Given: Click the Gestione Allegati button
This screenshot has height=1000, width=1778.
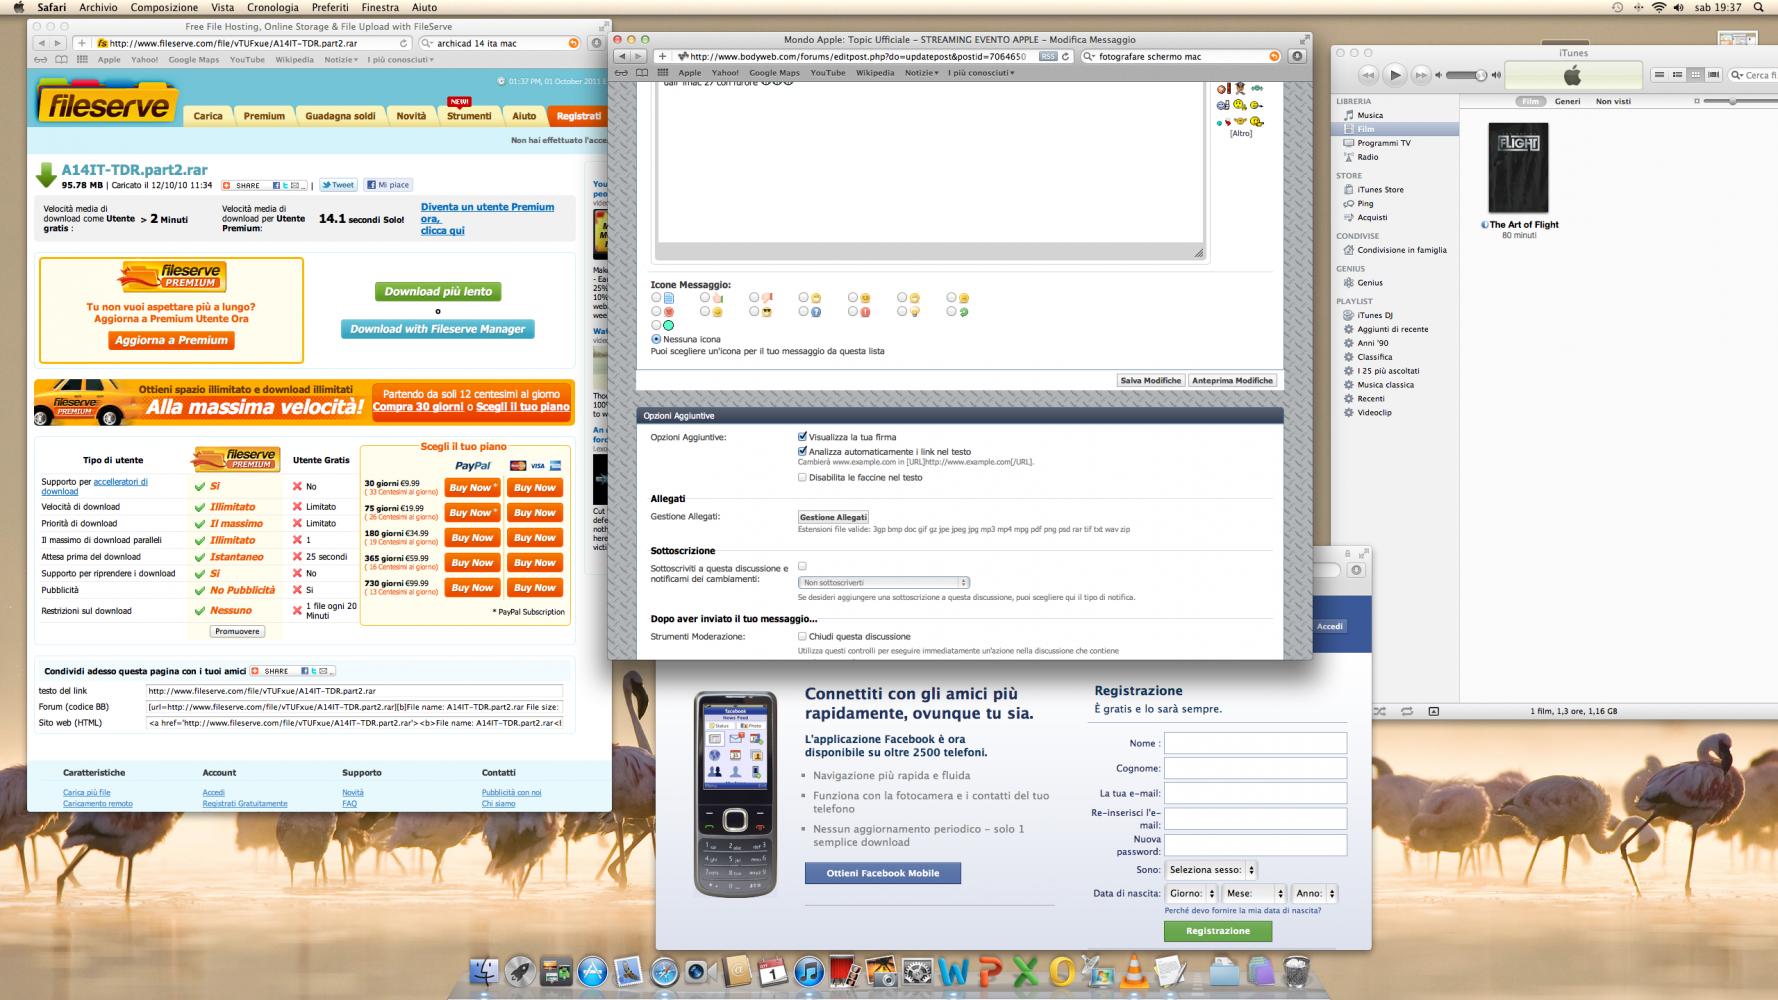Looking at the screenshot, I should [833, 517].
